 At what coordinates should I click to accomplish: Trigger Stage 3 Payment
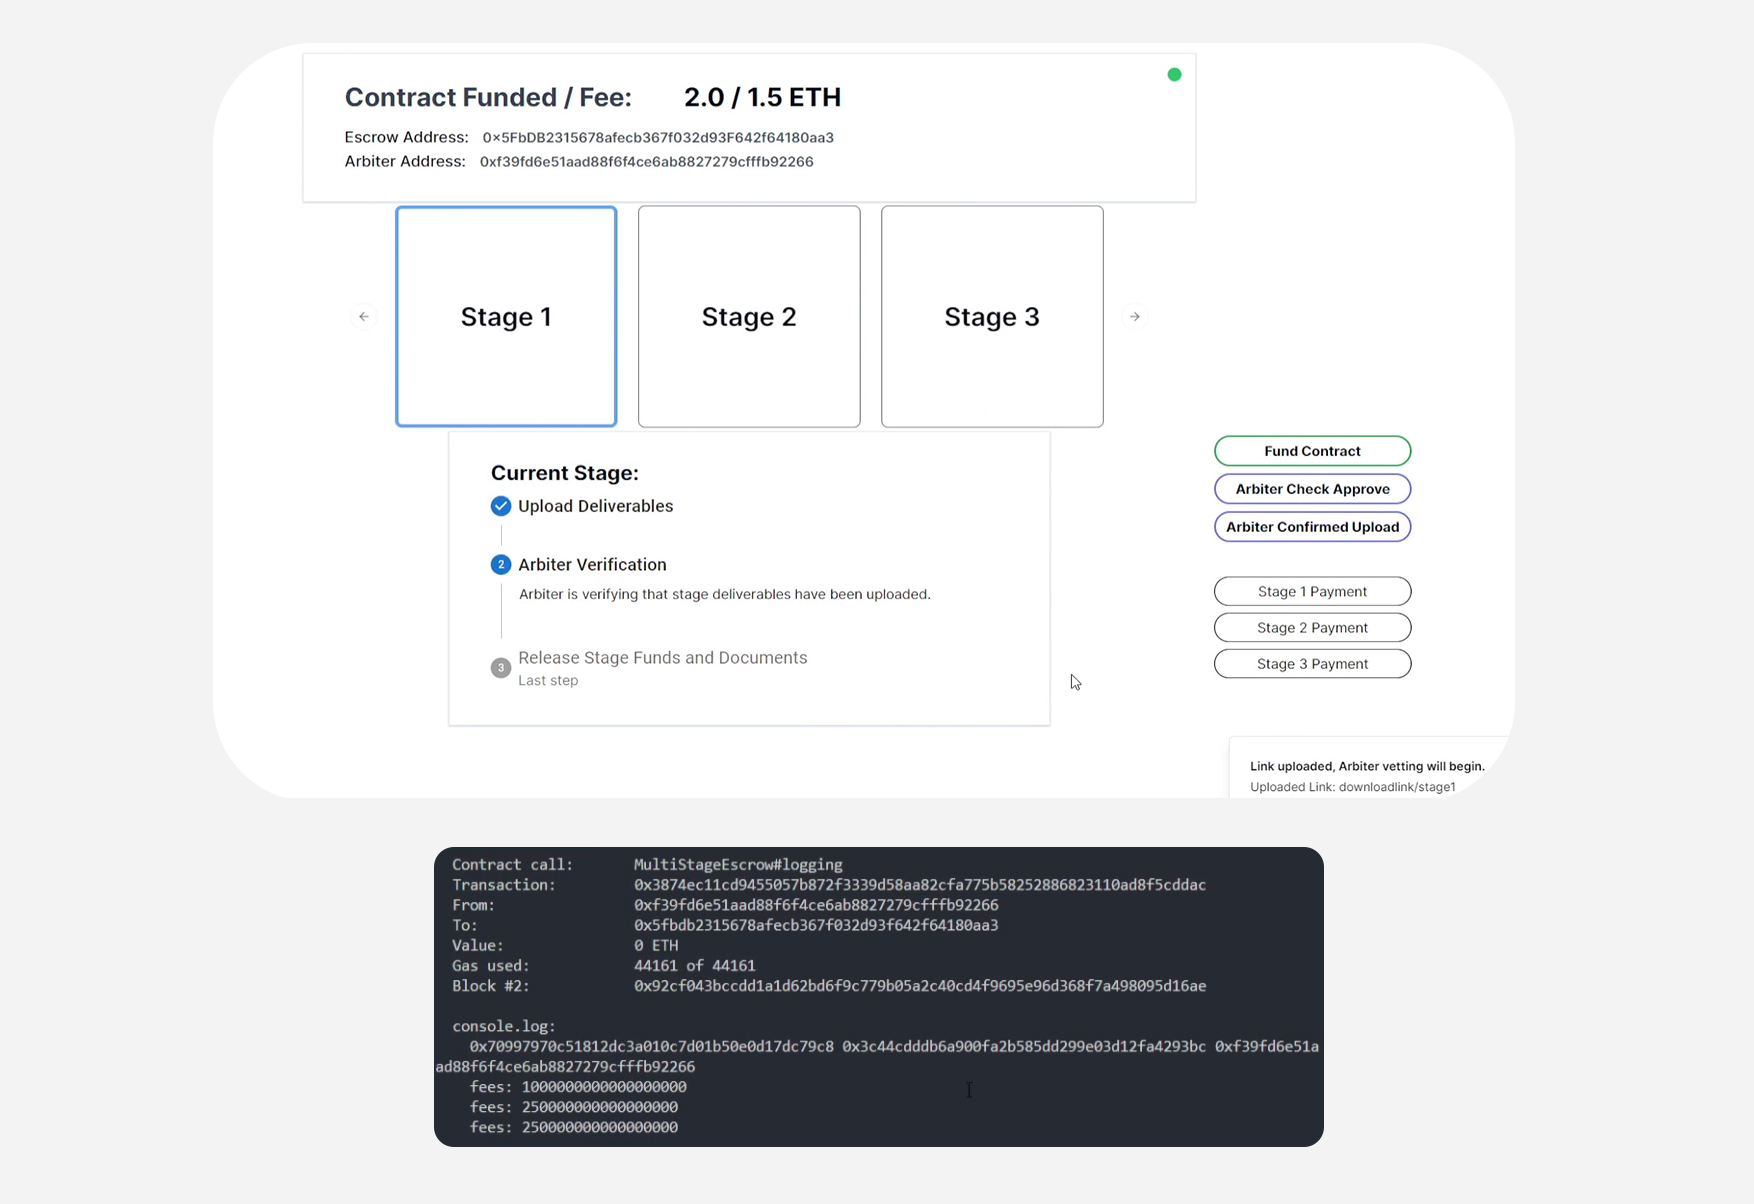pos(1312,664)
